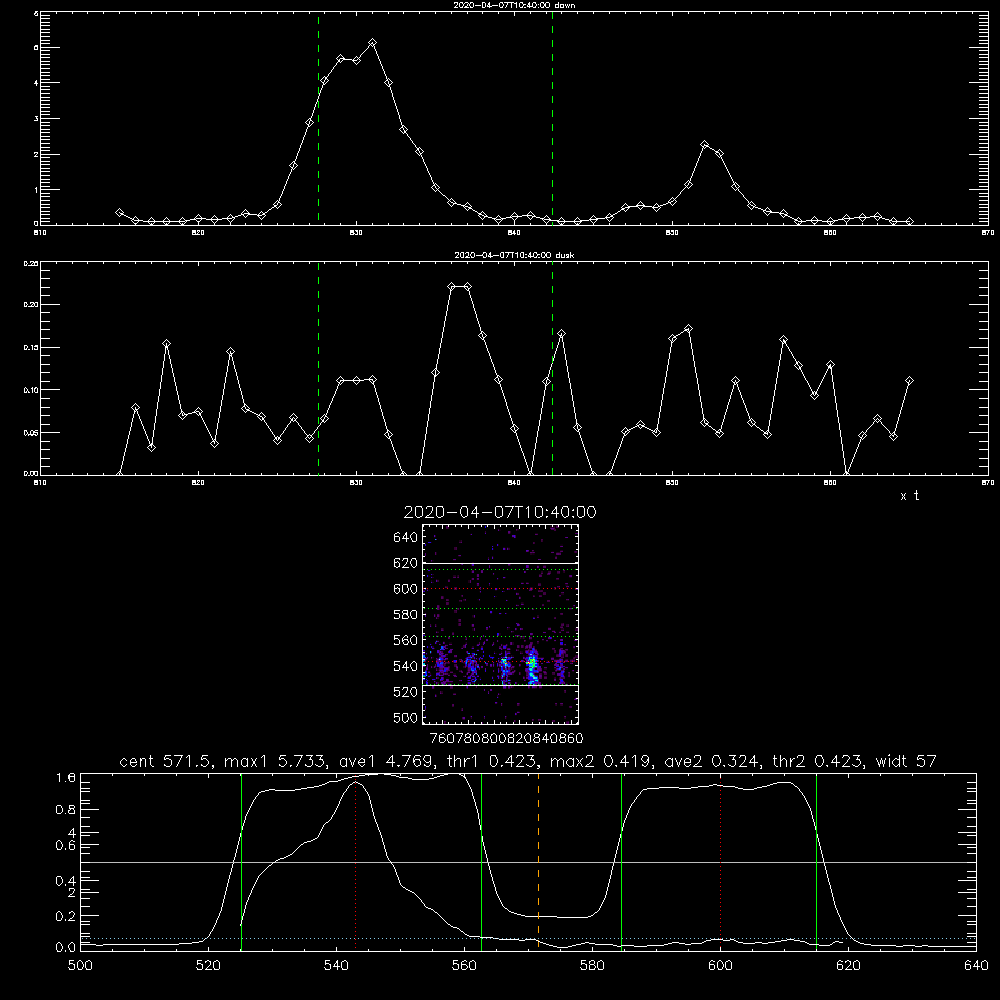Click the "0.8" y-axis label of bottom plot
This screenshot has width=1000, height=1000.
click(66, 809)
